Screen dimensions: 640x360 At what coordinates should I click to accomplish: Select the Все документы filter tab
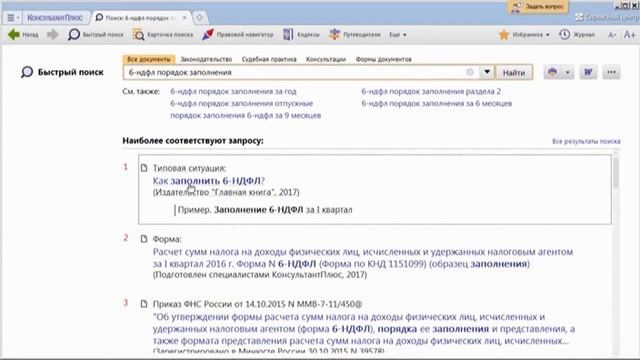click(x=149, y=59)
